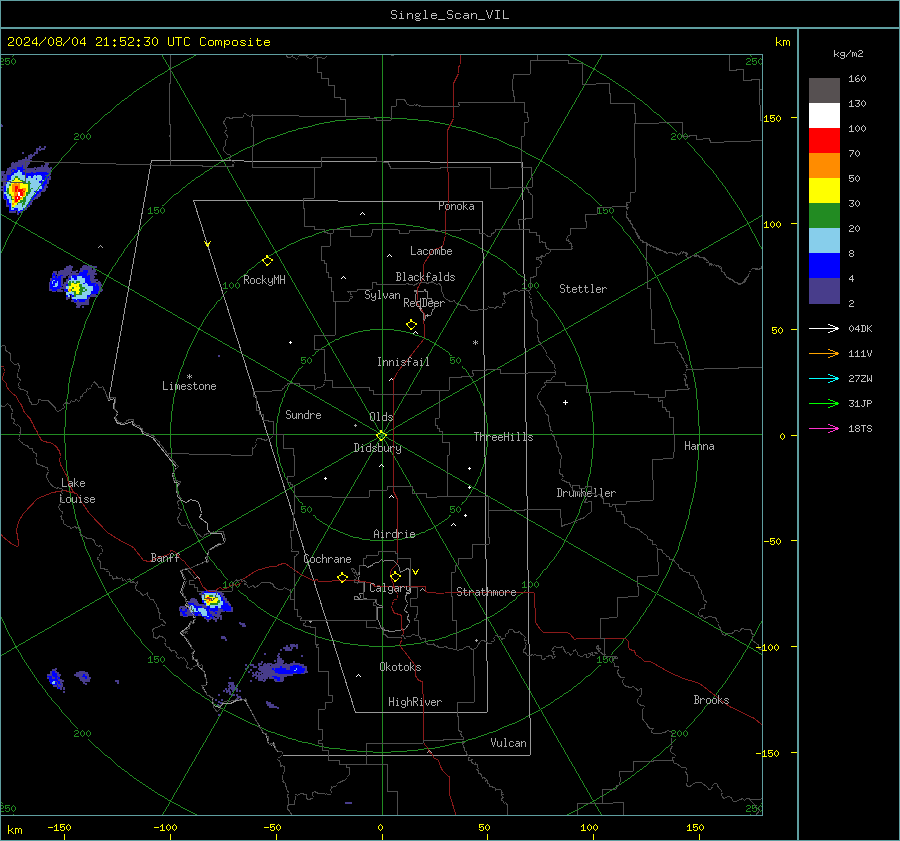Viewport: 900px width, 841px height.
Task: Click the yellow diamond marker below Cochrane
Action: (342, 578)
